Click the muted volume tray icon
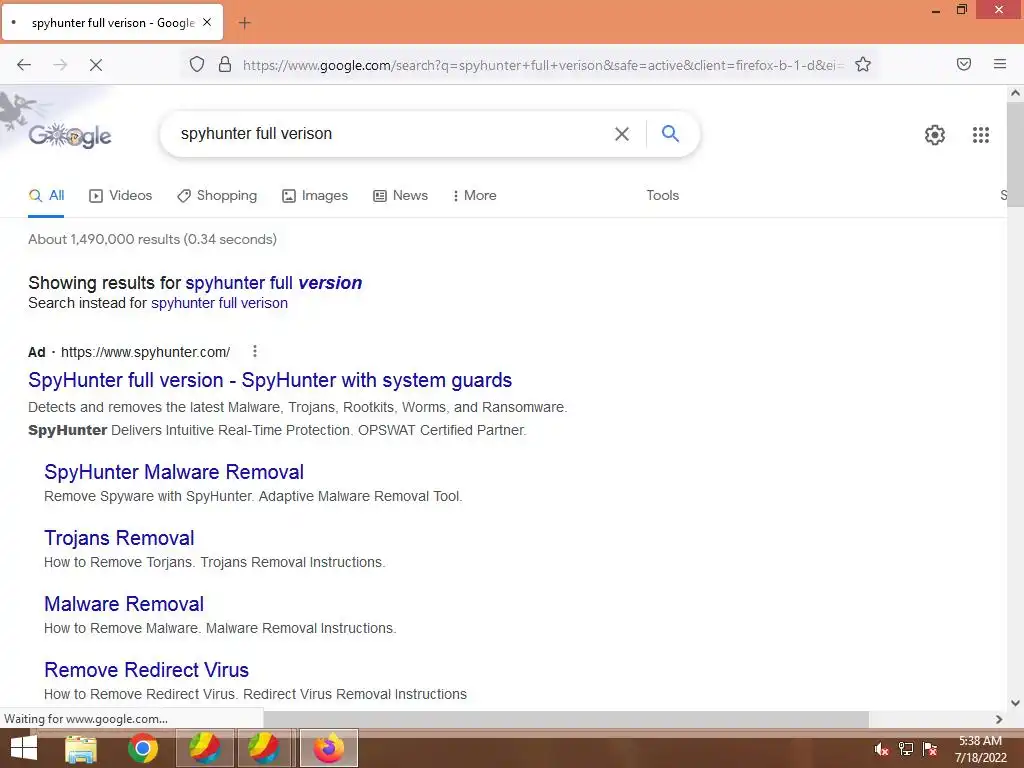 click(881, 749)
